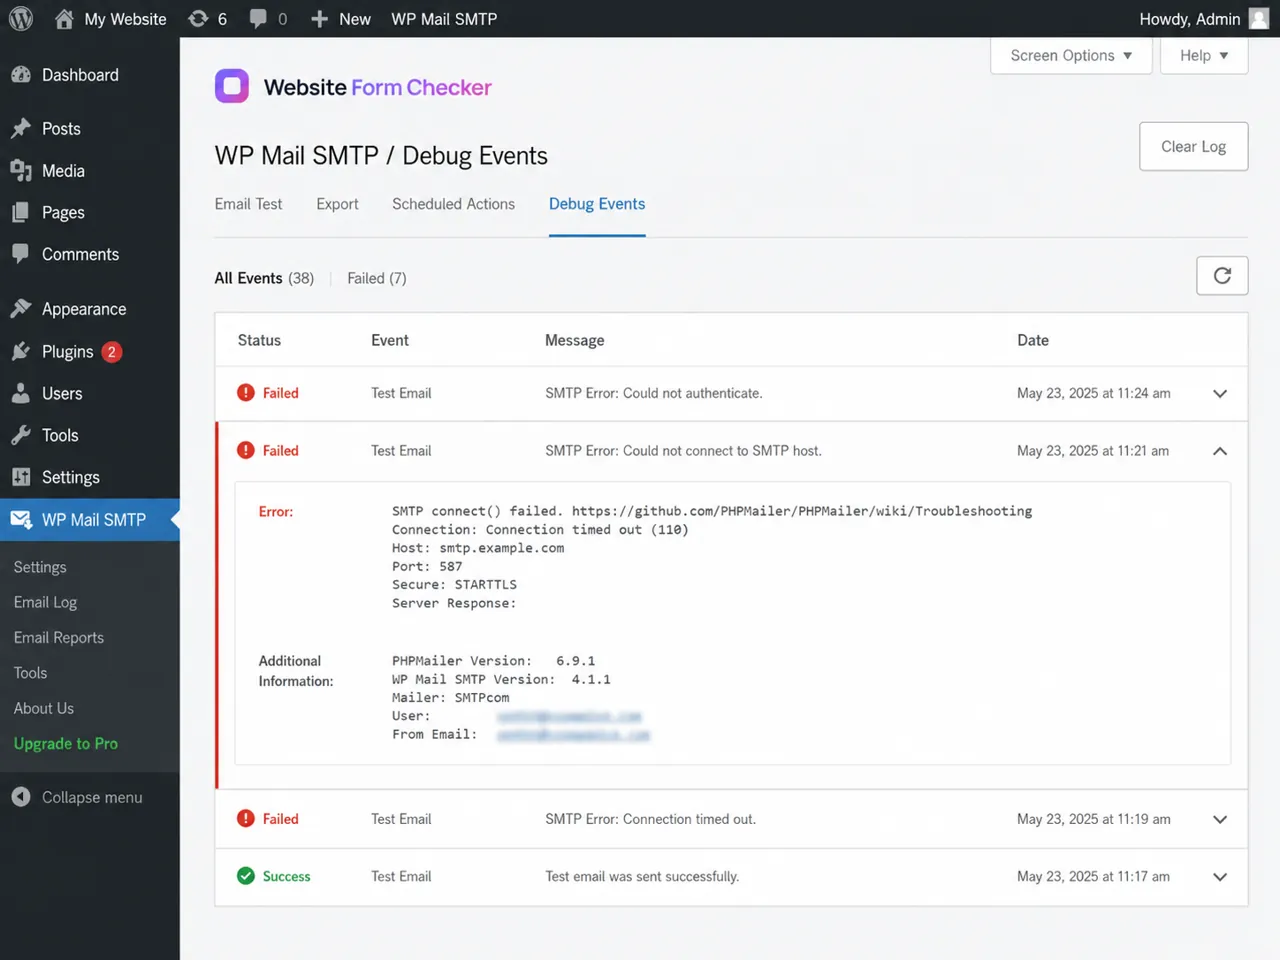Image resolution: width=1280 pixels, height=960 pixels.
Task: Click the Appearance paintbrush icon
Action: [21, 309]
